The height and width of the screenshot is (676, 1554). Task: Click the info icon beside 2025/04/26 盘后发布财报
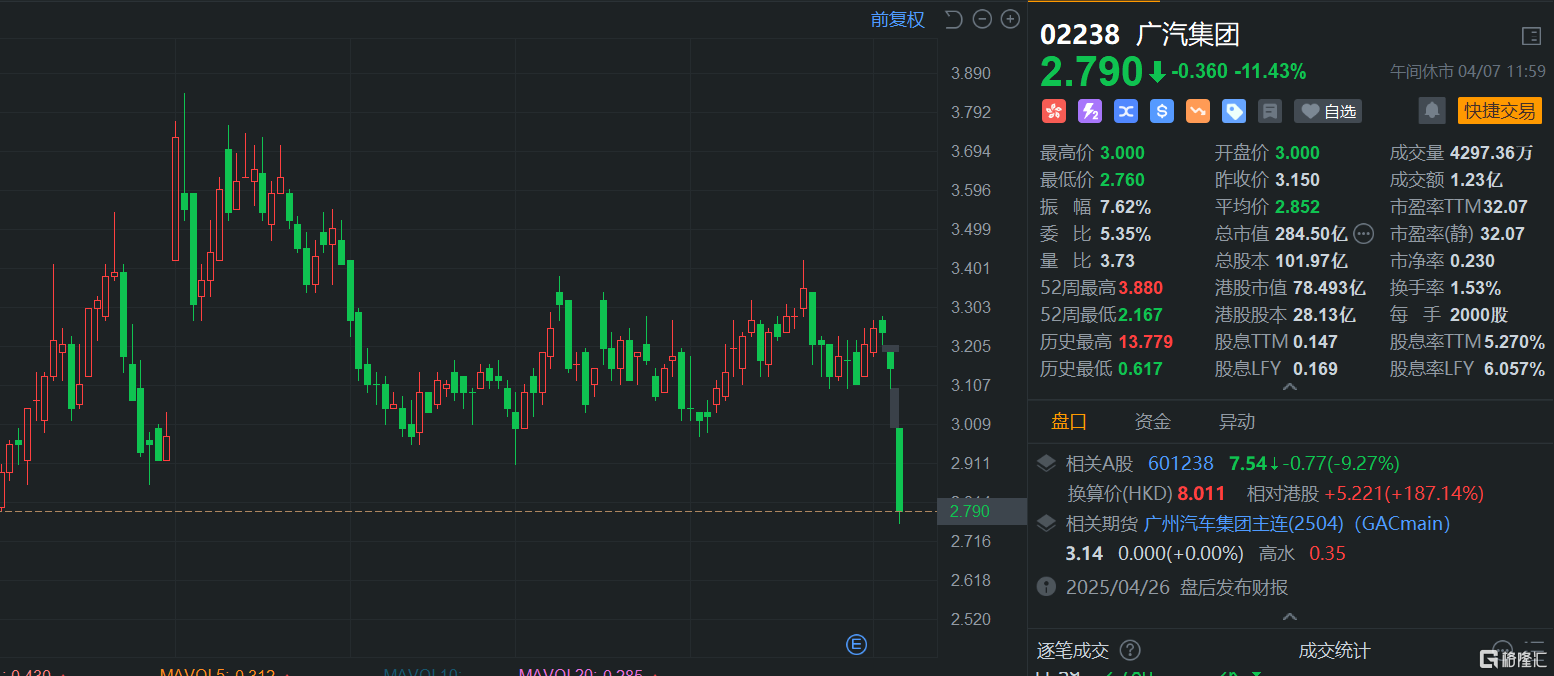(x=1046, y=587)
